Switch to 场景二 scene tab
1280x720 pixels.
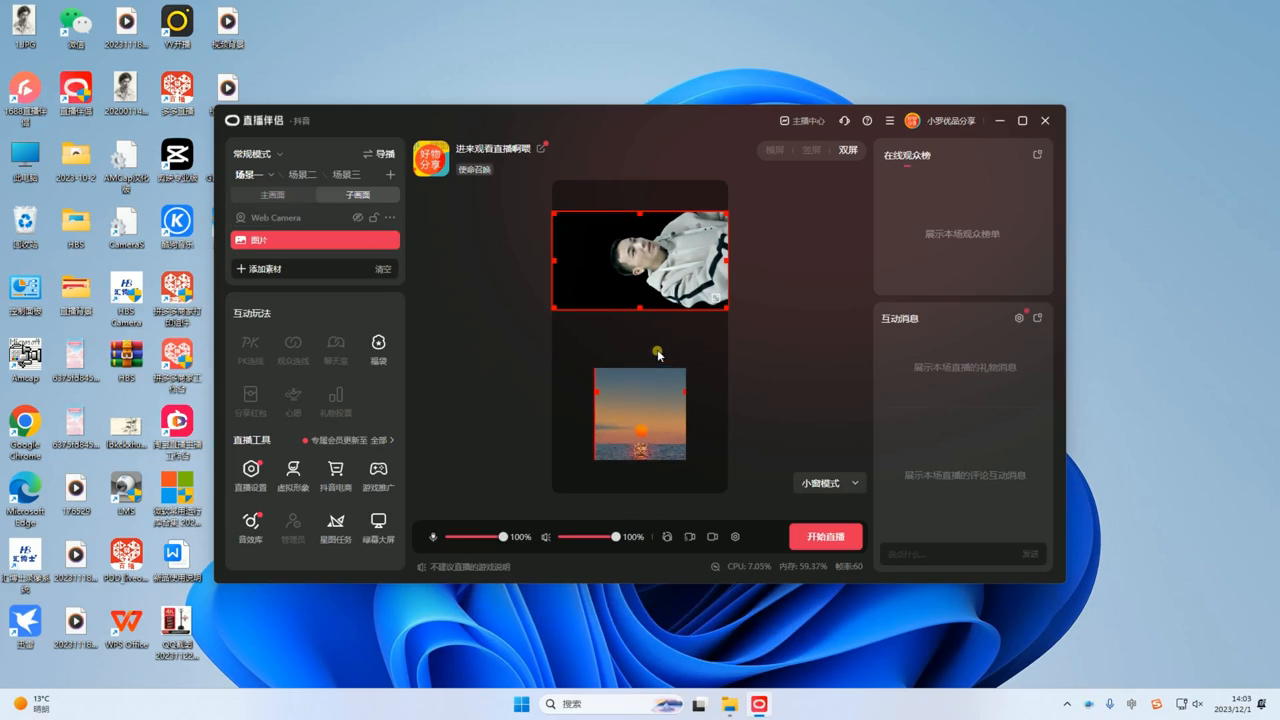[x=302, y=175]
